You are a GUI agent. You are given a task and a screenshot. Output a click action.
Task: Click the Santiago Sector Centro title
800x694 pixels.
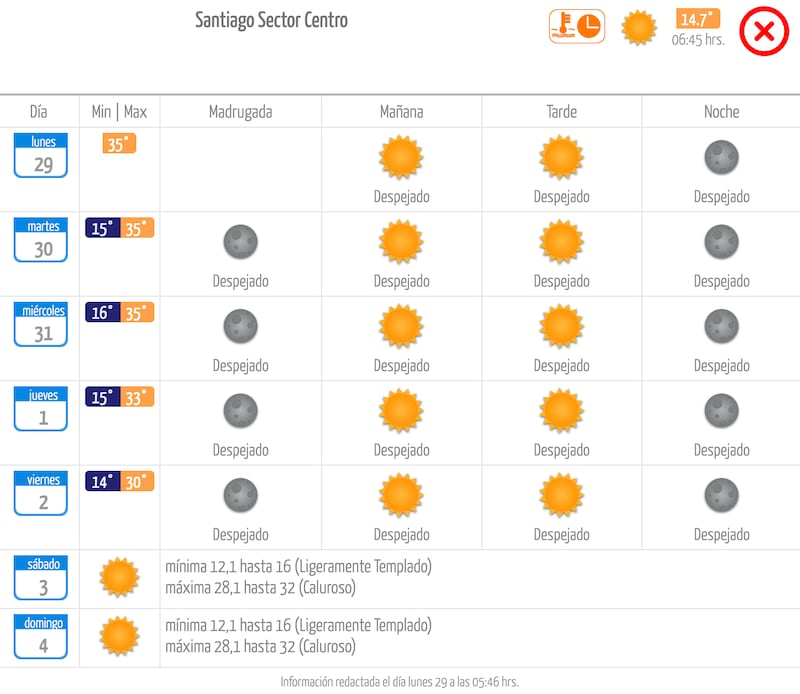[x=272, y=20]
